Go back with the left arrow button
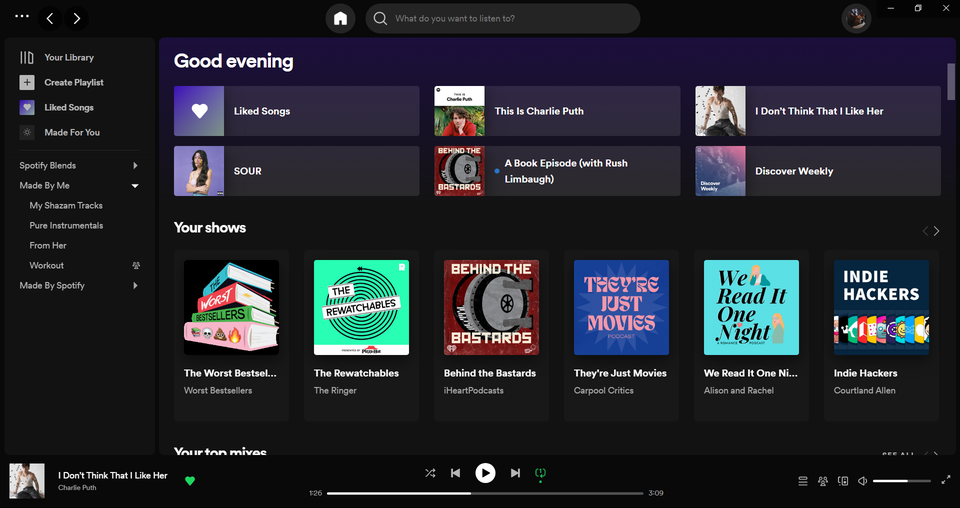 (x=50, y=18)
